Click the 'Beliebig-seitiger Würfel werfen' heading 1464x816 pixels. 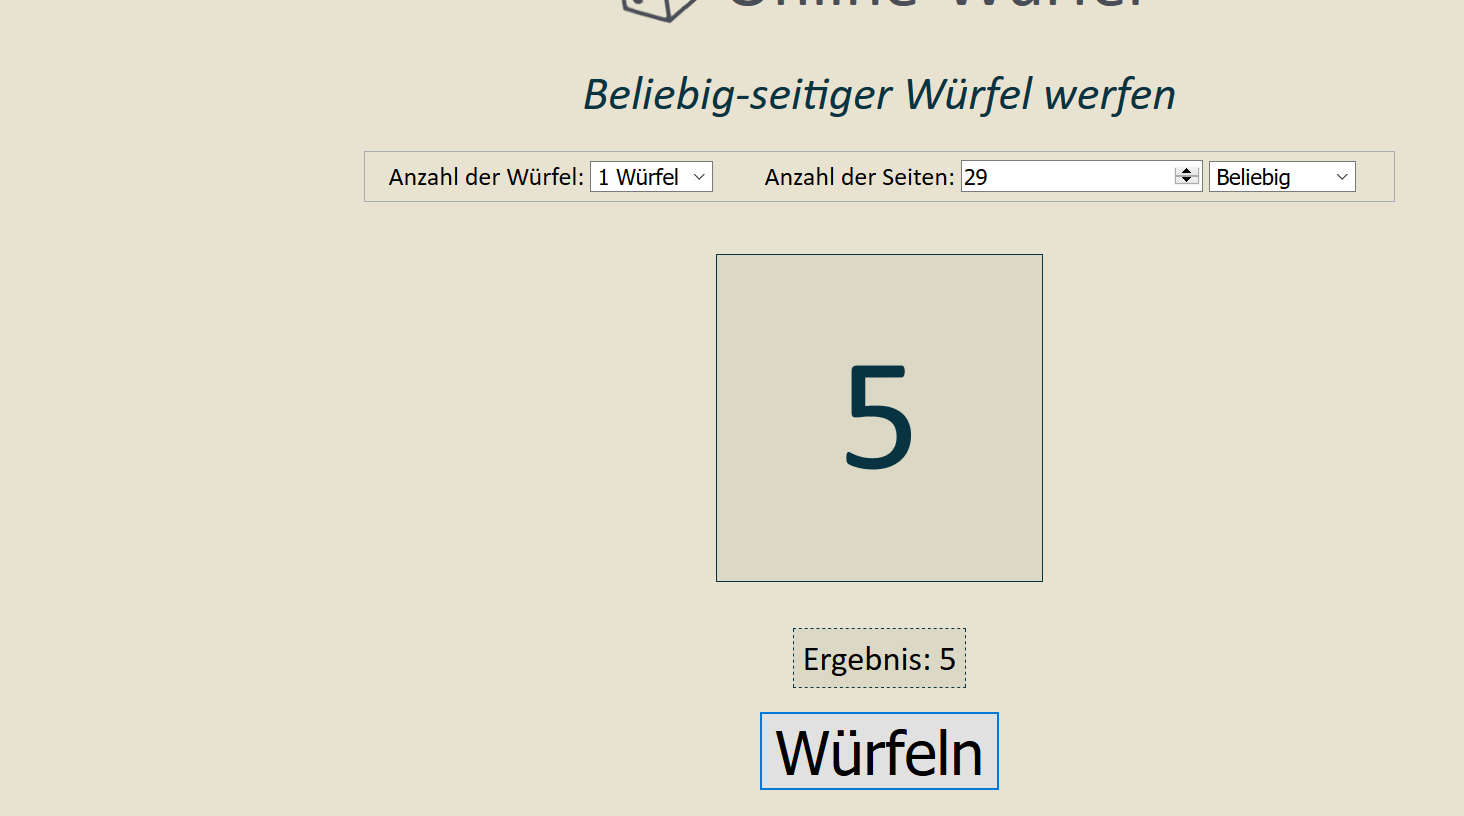(x=879, y=95)
